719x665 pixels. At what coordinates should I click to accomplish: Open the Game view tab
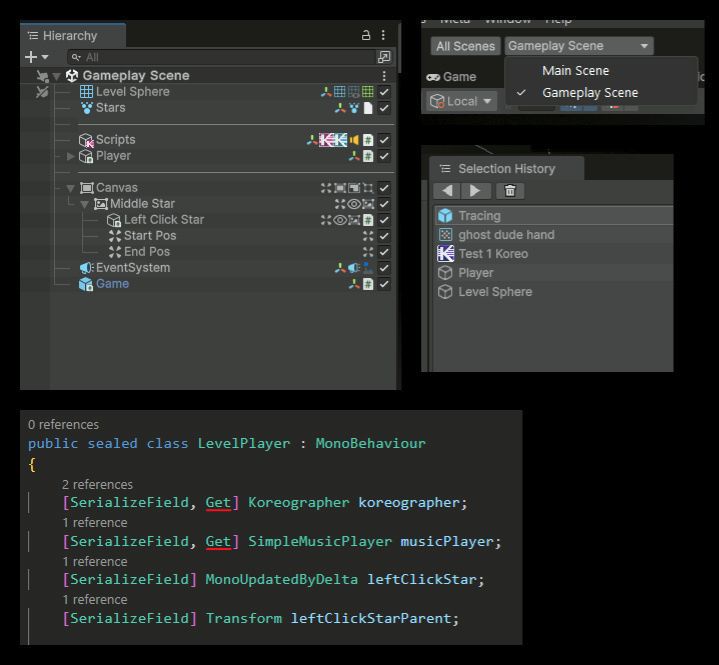452,77
